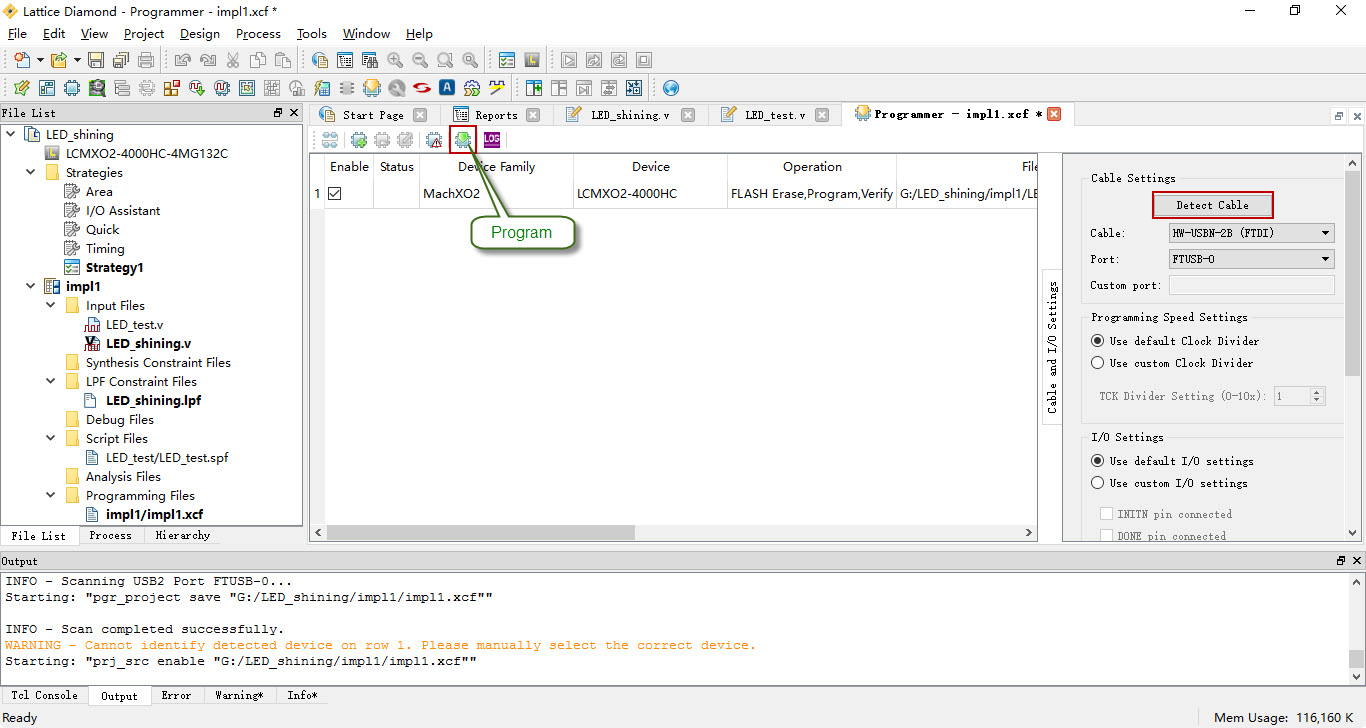The height and width of the screenshot is (728, 1366).
Task: Select Use default Clock Divider
Action: 1097,341
